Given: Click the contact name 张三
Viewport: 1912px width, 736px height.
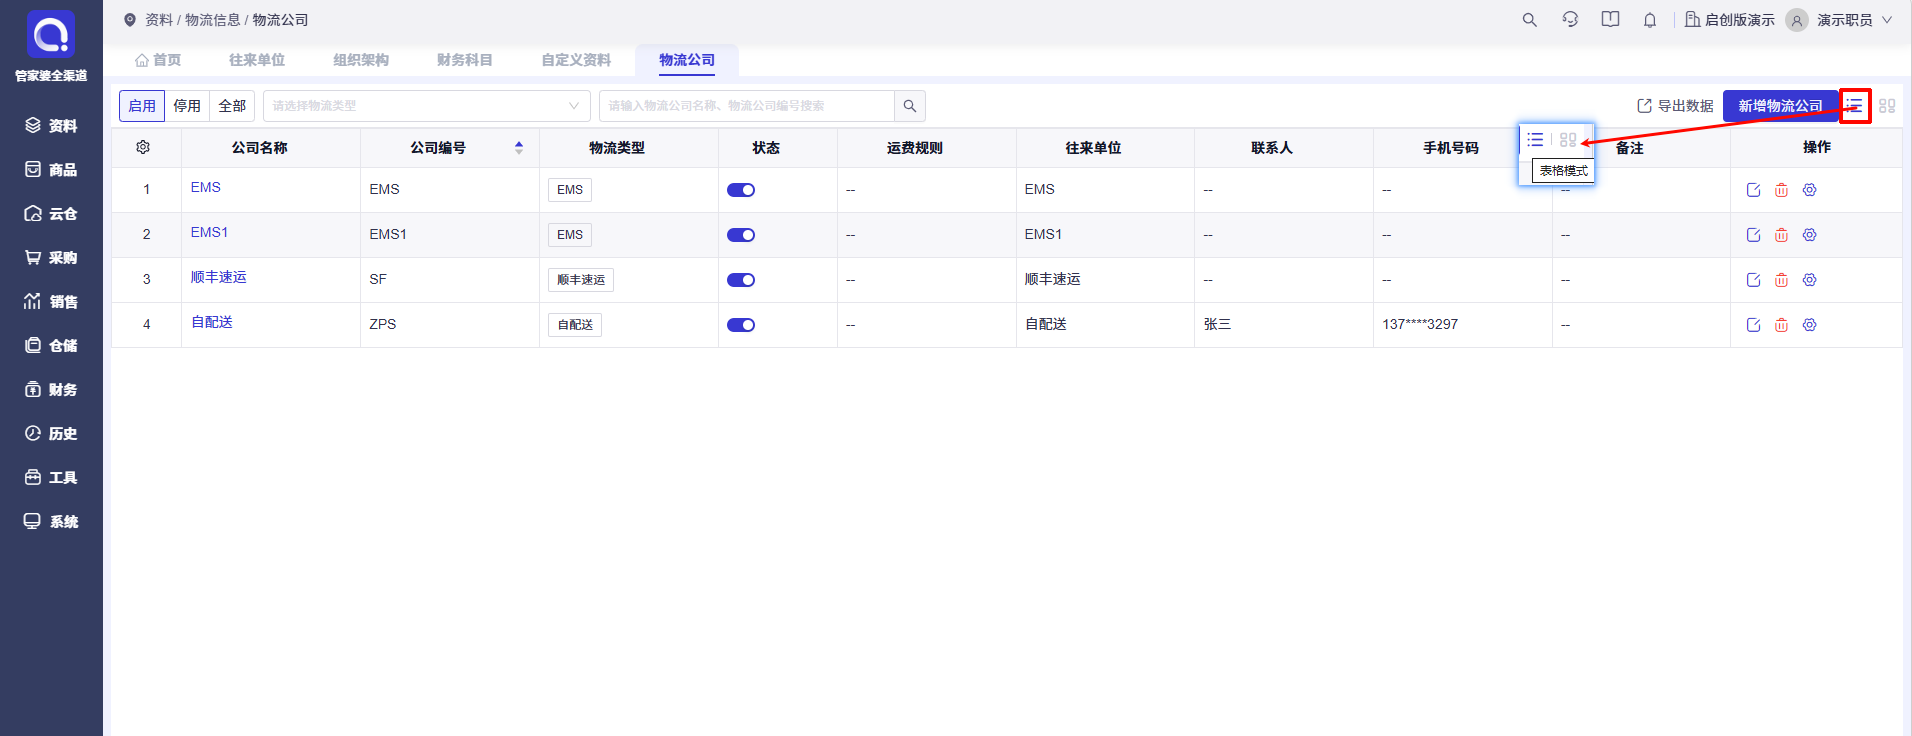Looking at the screenshot, I should pos(1217,324).
